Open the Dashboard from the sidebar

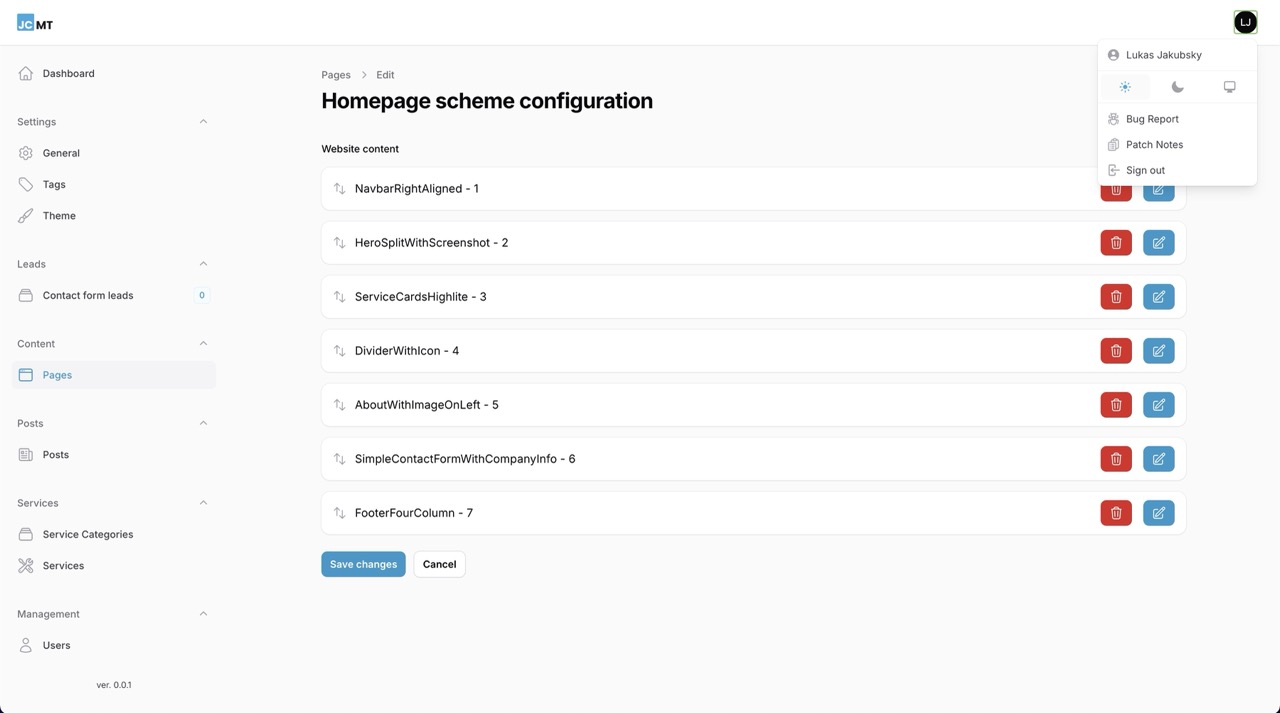68,73
